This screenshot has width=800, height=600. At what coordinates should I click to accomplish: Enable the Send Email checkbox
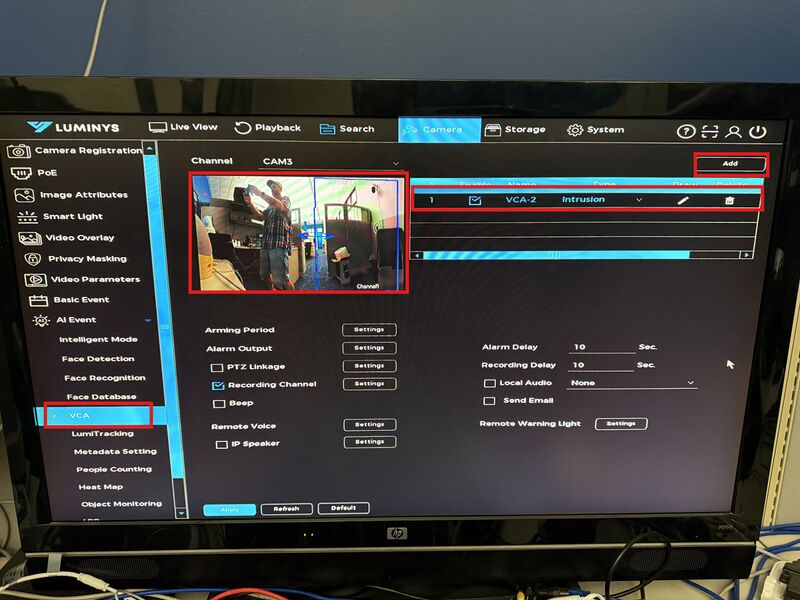(x=489, y=401)
